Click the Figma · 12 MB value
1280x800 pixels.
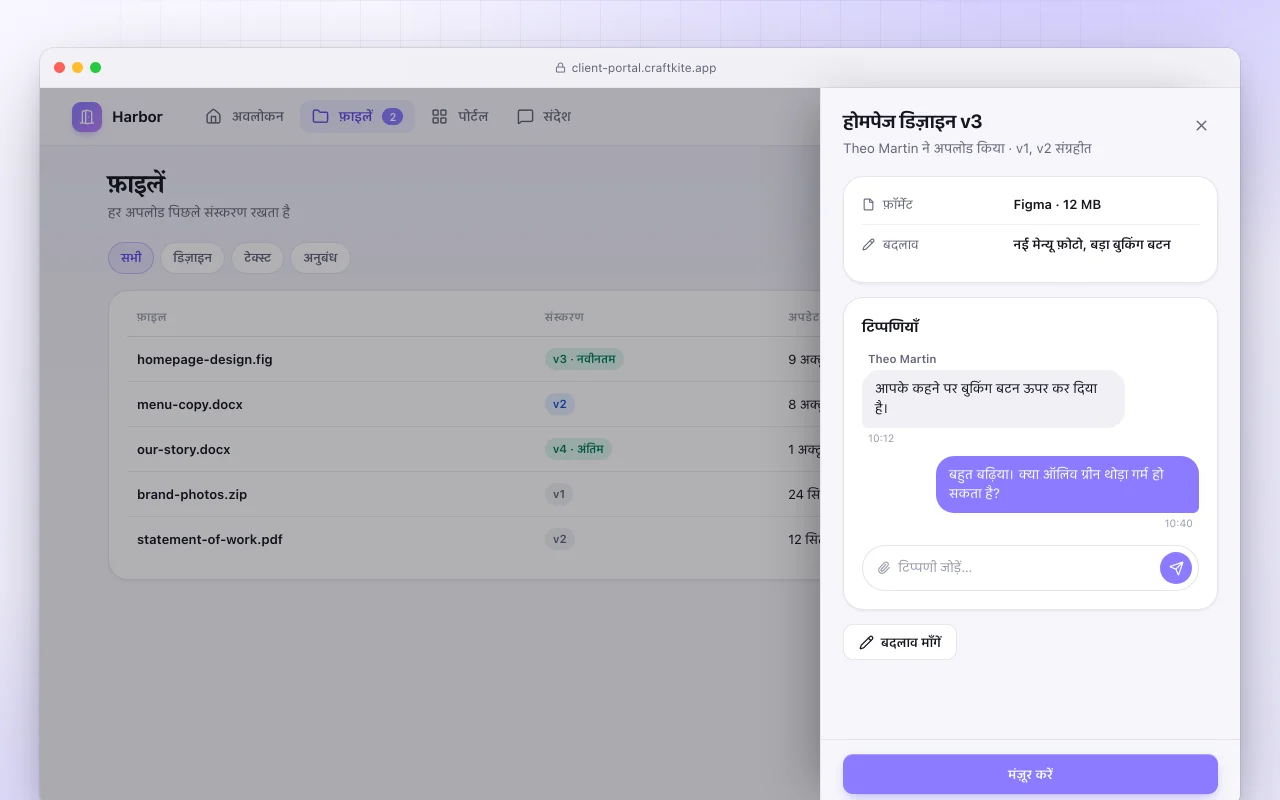tap(1057, 205)
